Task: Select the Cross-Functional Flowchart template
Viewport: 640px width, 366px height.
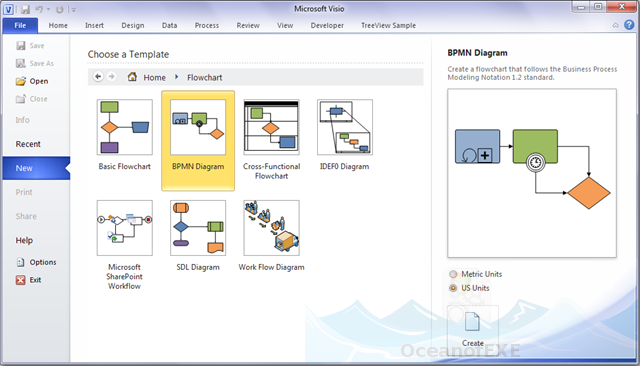Action: pyautogui.click(x=271, y=140)
